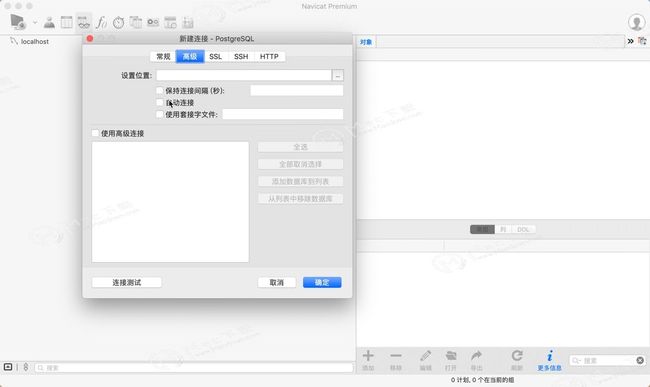650x387 pixels.
Task: Open the SSL tab
Action: pyautogui.click(x=216, y=56)
